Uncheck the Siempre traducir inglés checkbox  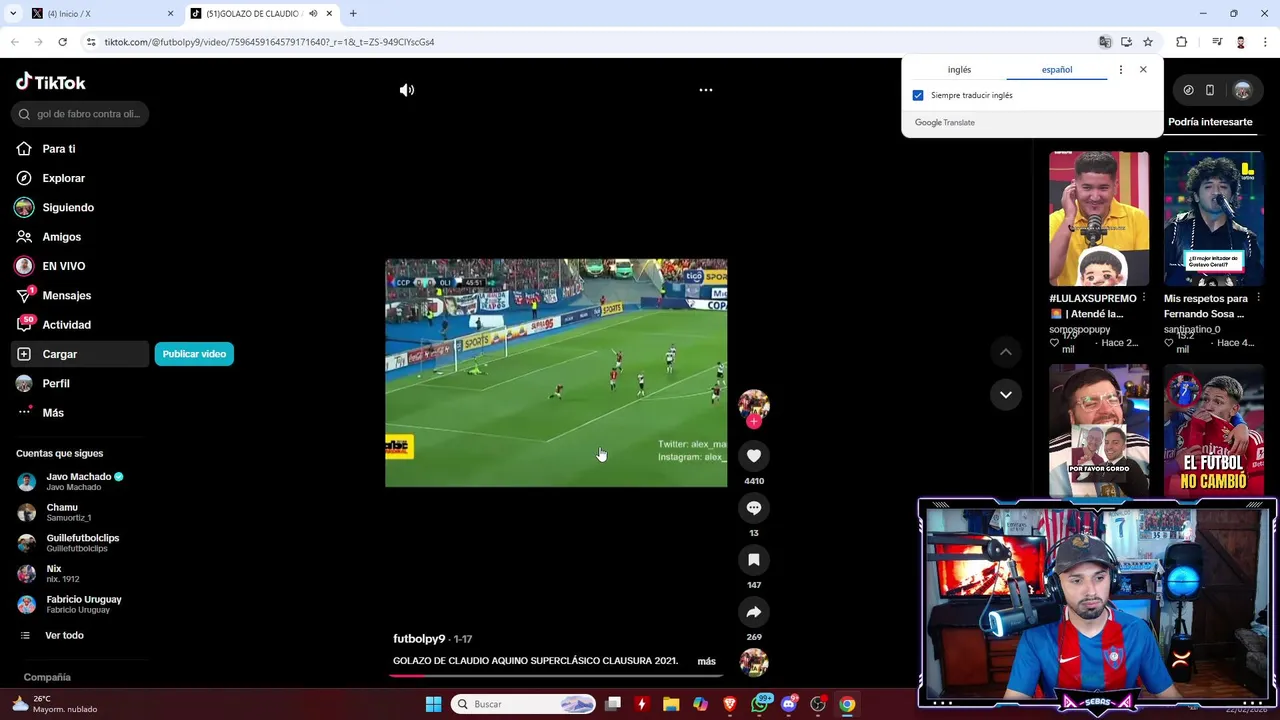tap(918, 95)
